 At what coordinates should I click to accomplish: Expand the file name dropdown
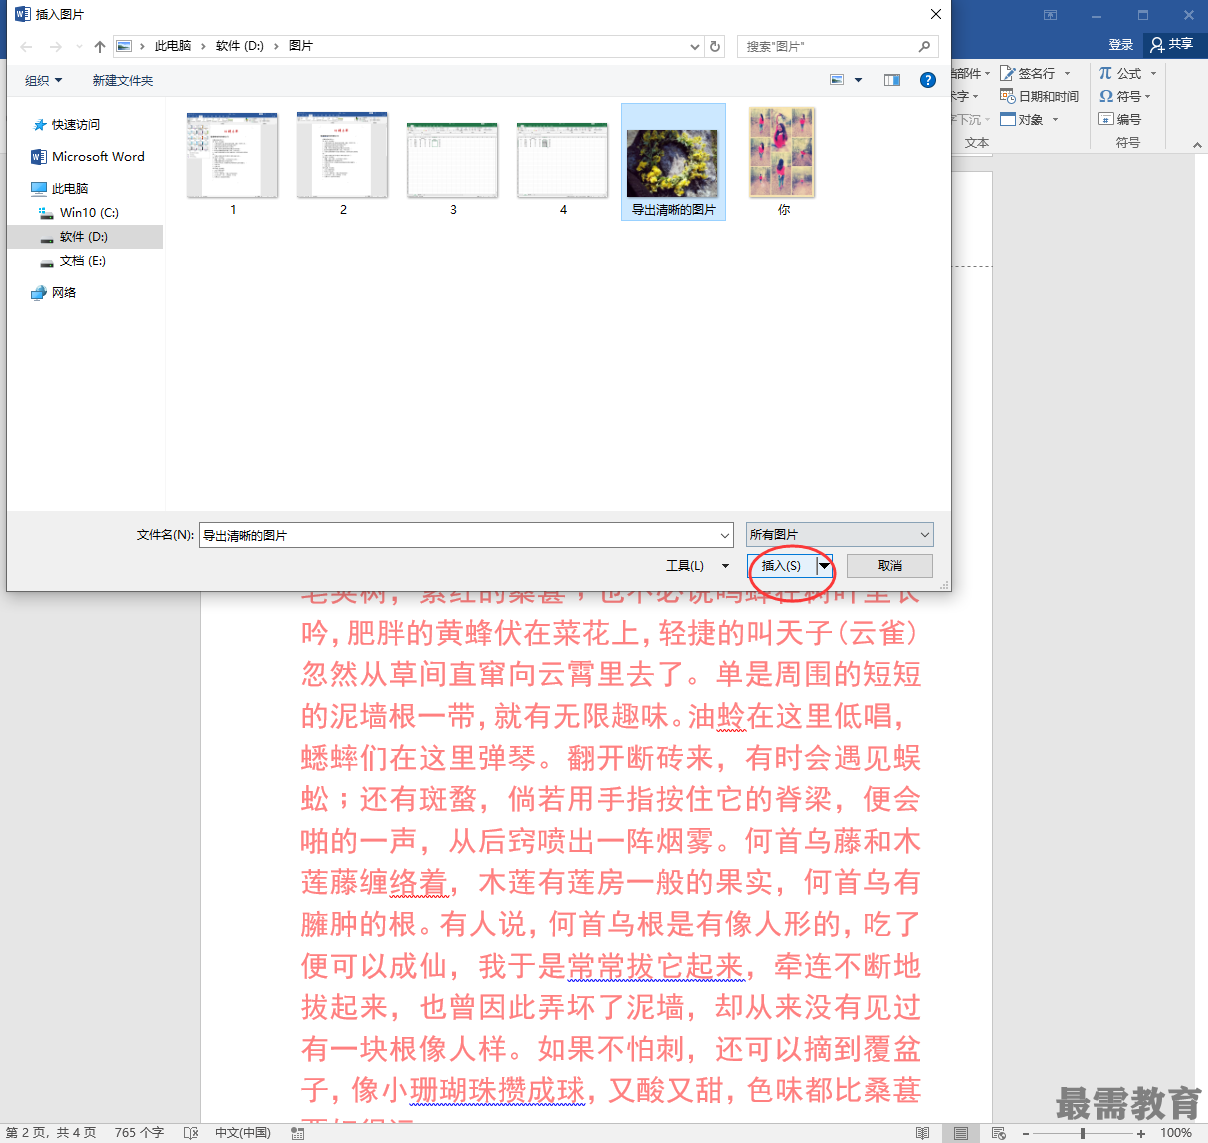click(x=725, y=535)
